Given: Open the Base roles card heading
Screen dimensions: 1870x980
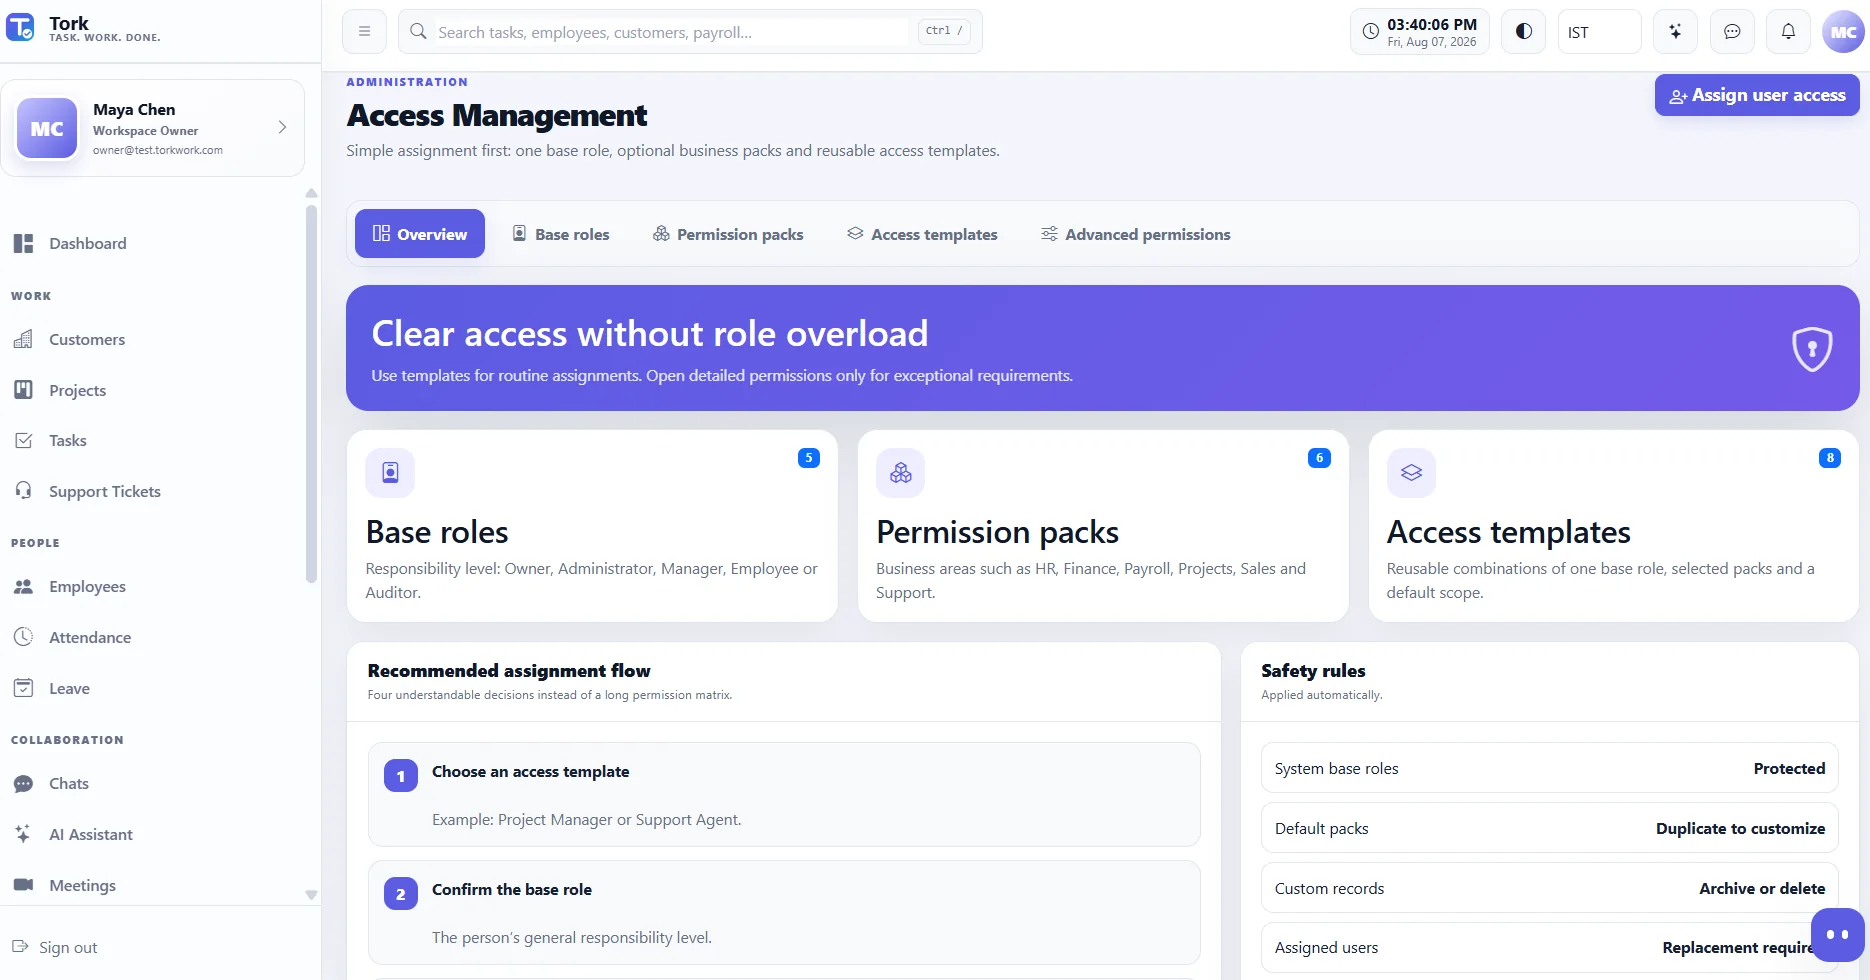Looking at the screenshot, I should click(x=437, y=532).
